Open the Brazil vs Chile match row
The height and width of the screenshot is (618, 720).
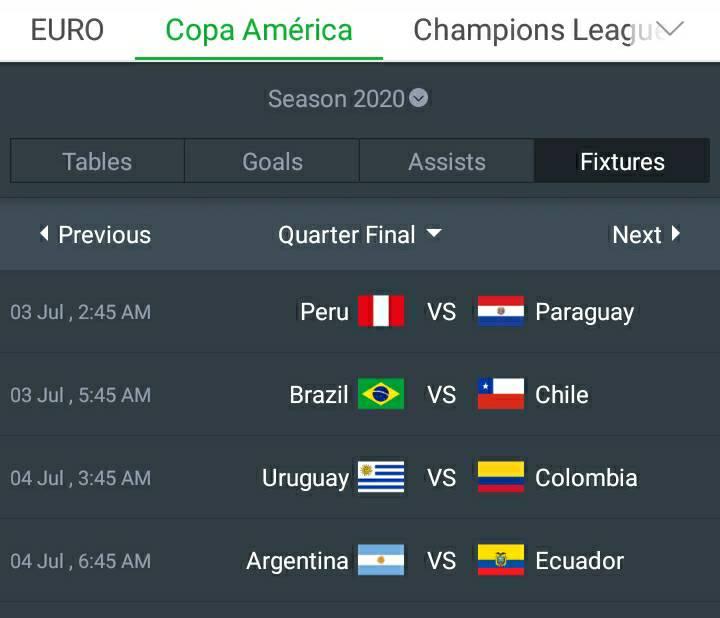point(440,394)
